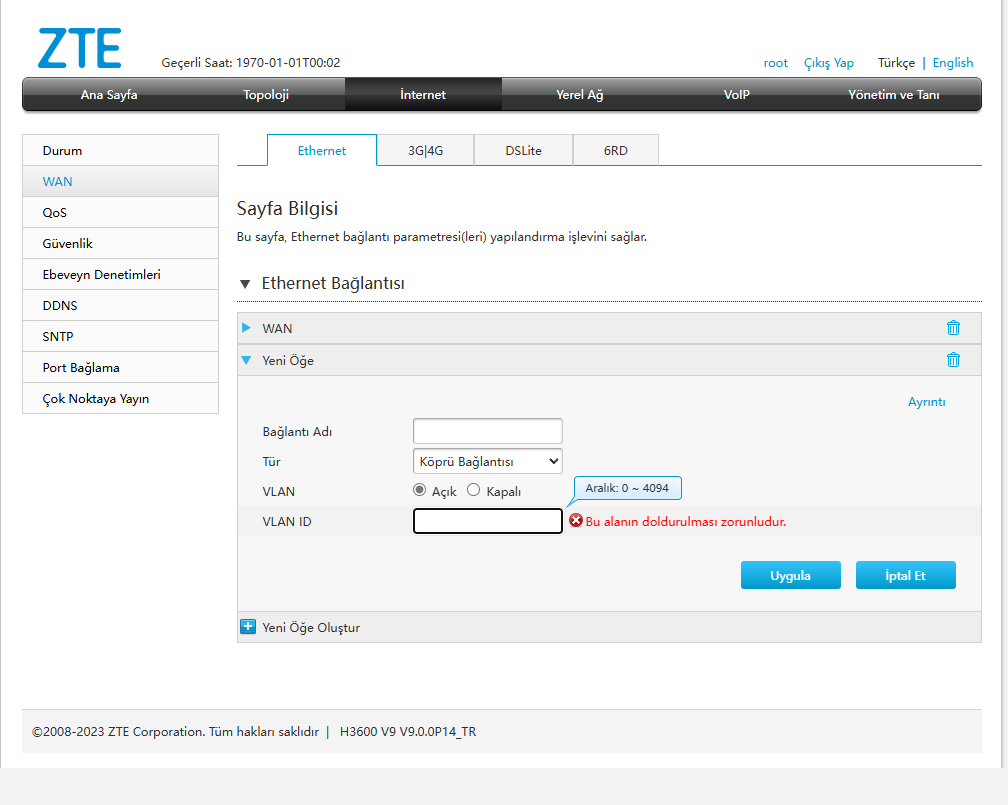
Task: Click the ZTE logo
Action: tap(80, 48)
